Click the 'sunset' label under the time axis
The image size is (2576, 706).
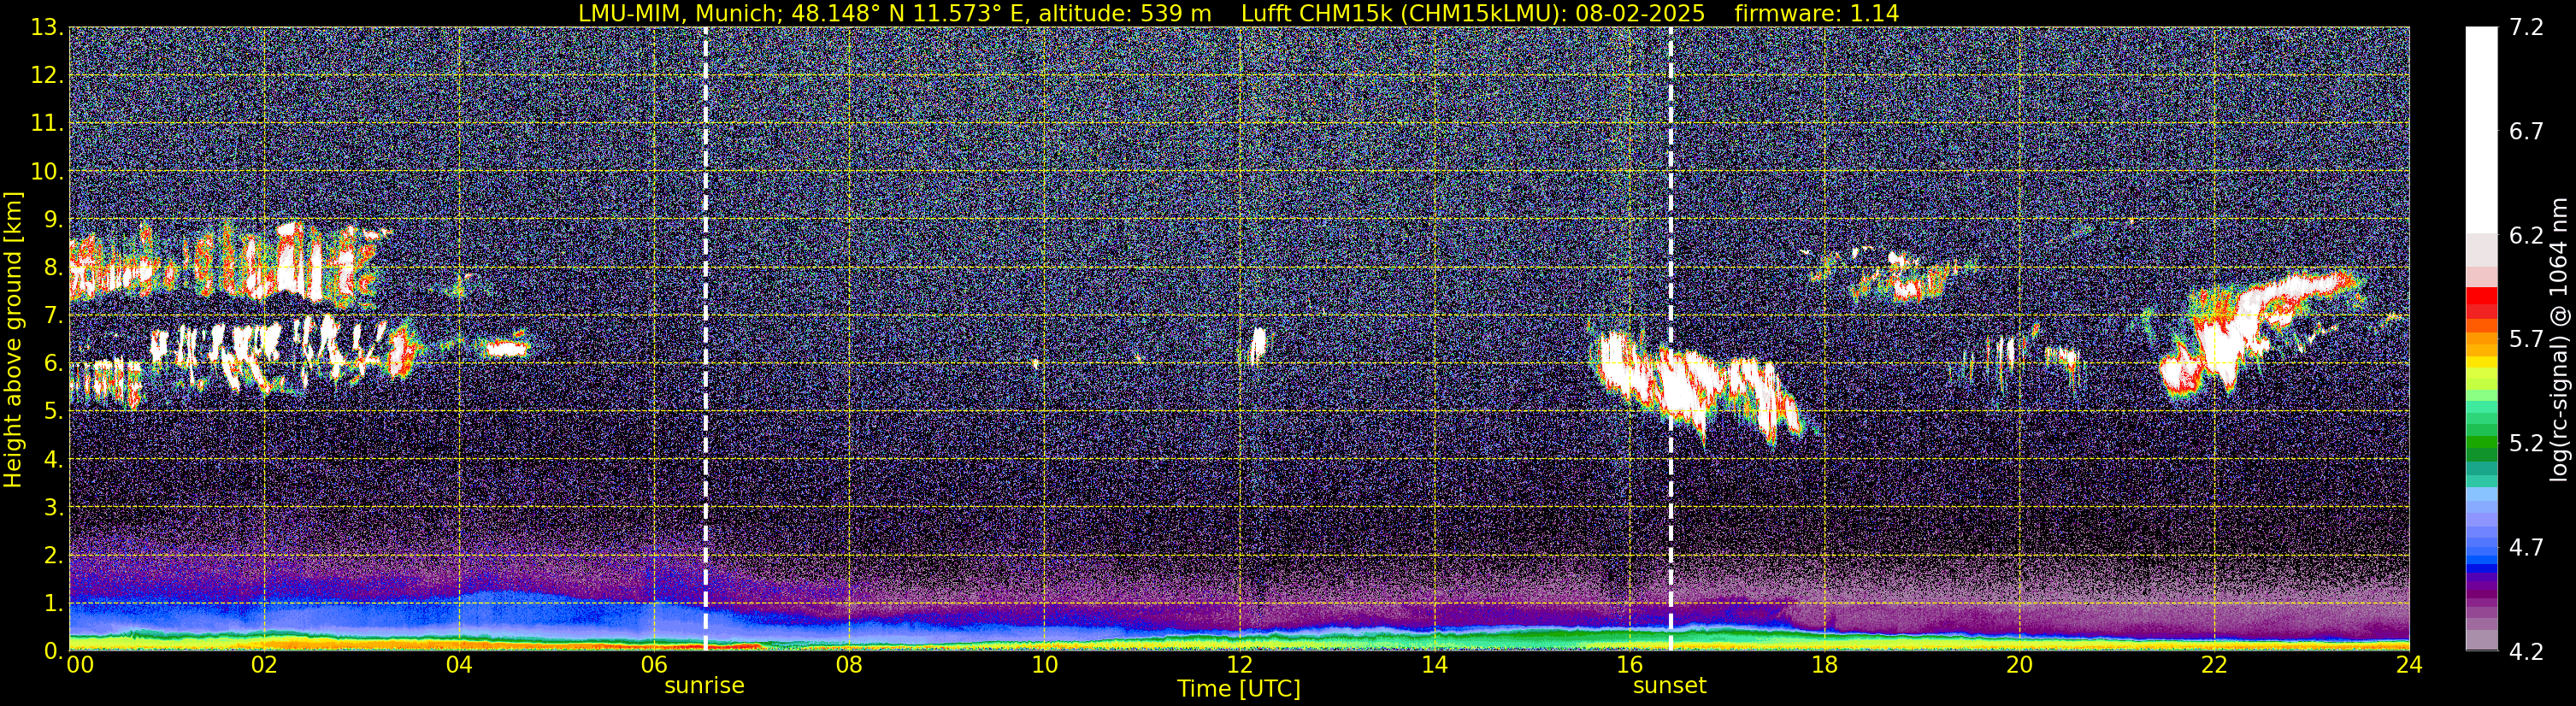click(1669, 686)
